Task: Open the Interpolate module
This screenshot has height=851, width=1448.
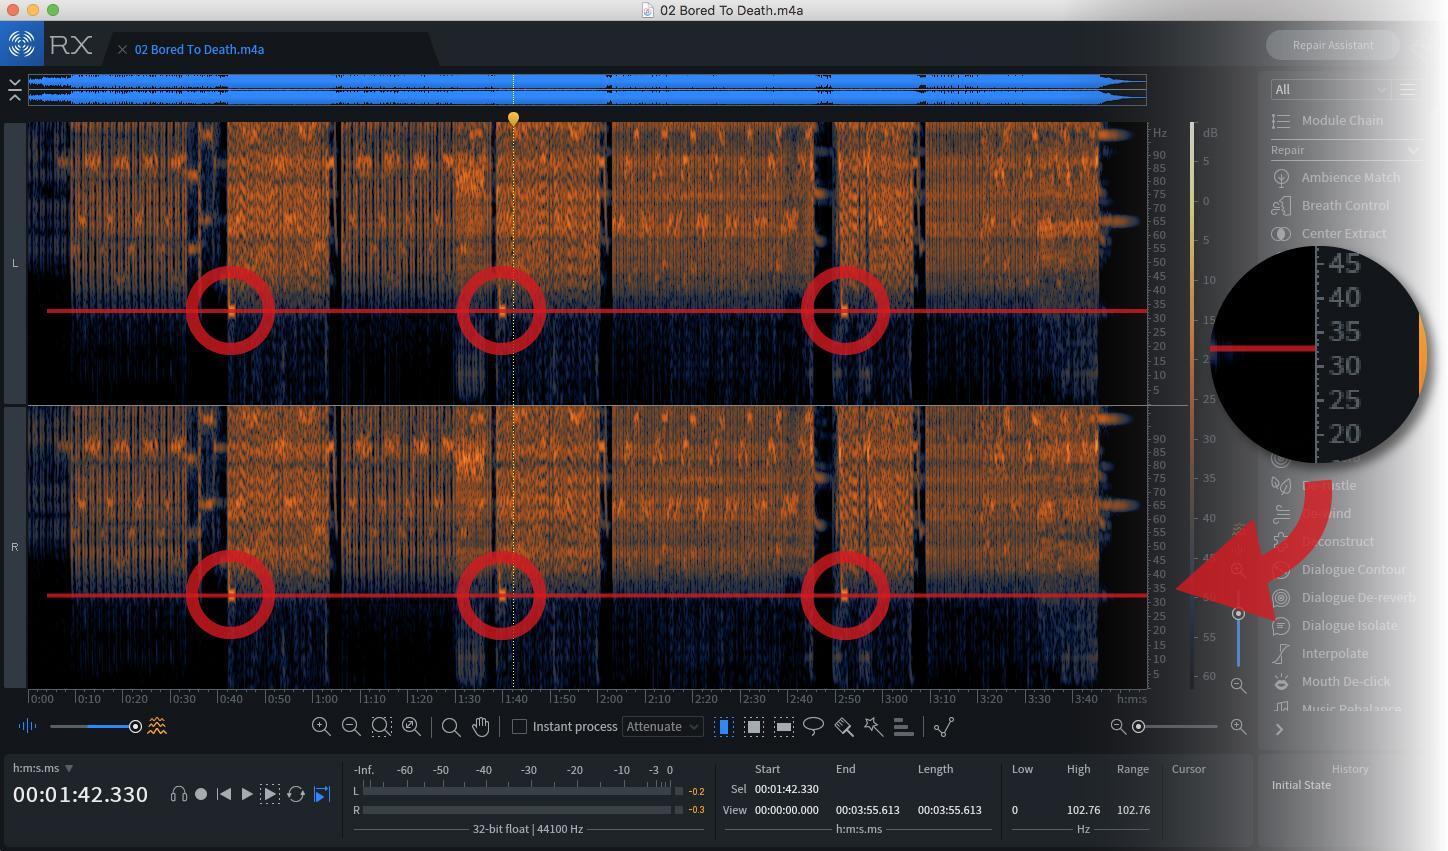Action: (x=1335, y=653)
